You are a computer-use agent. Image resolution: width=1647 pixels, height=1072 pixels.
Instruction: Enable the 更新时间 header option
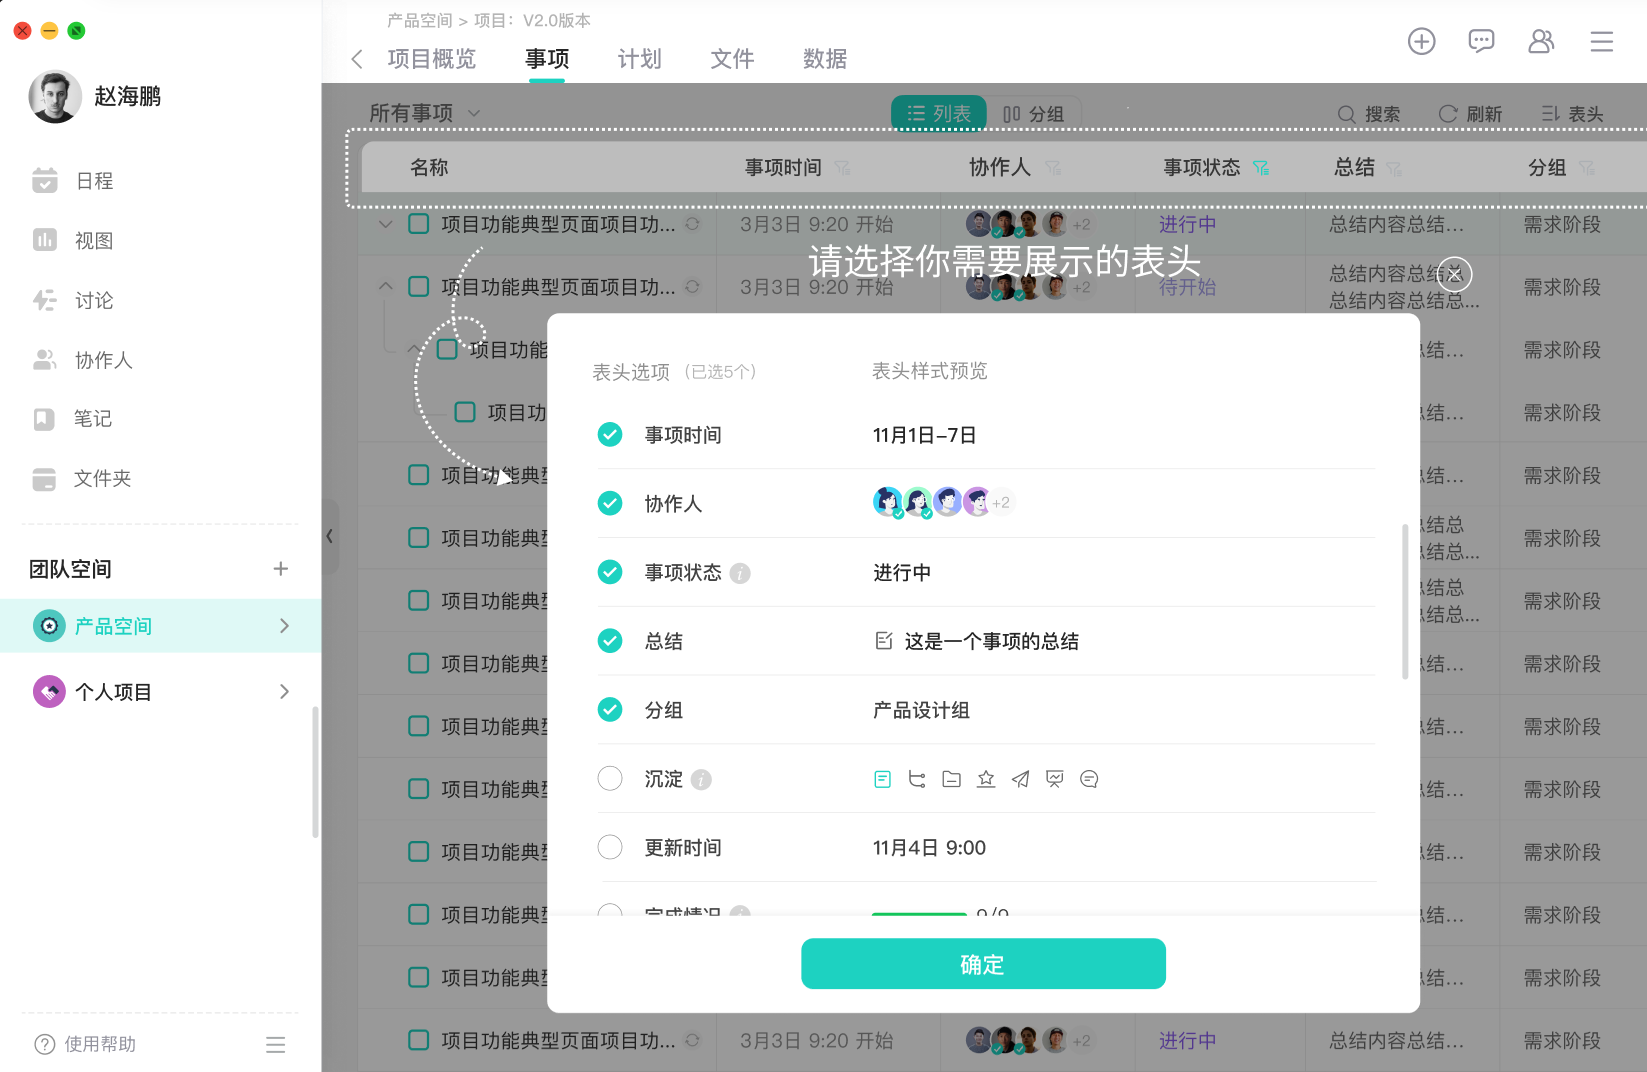point(610,848)
